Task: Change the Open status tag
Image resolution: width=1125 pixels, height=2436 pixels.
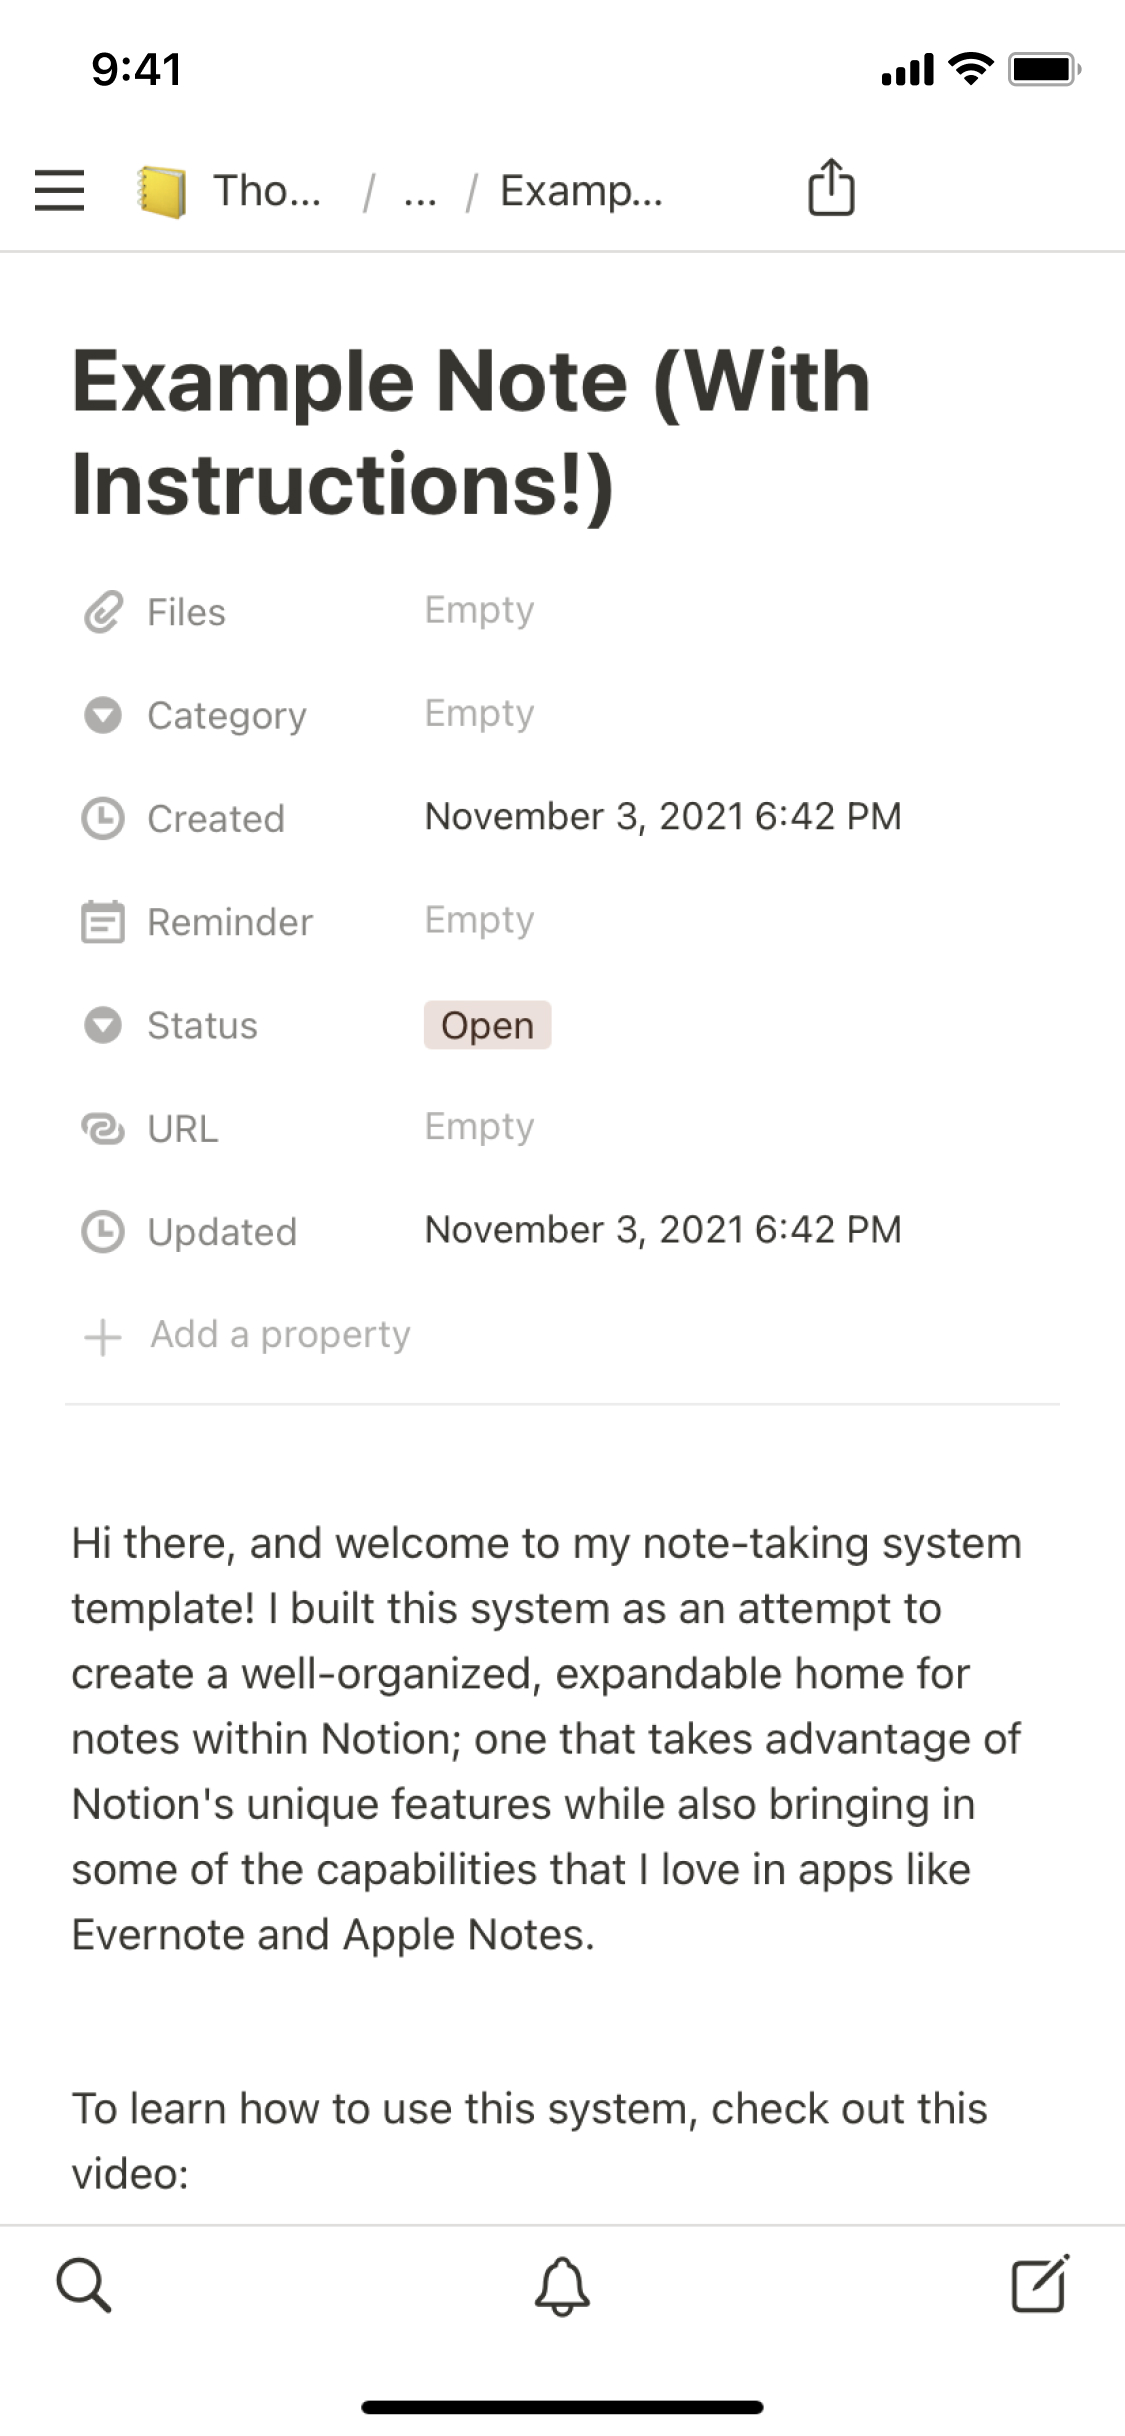Action: tap(487, 1025)
